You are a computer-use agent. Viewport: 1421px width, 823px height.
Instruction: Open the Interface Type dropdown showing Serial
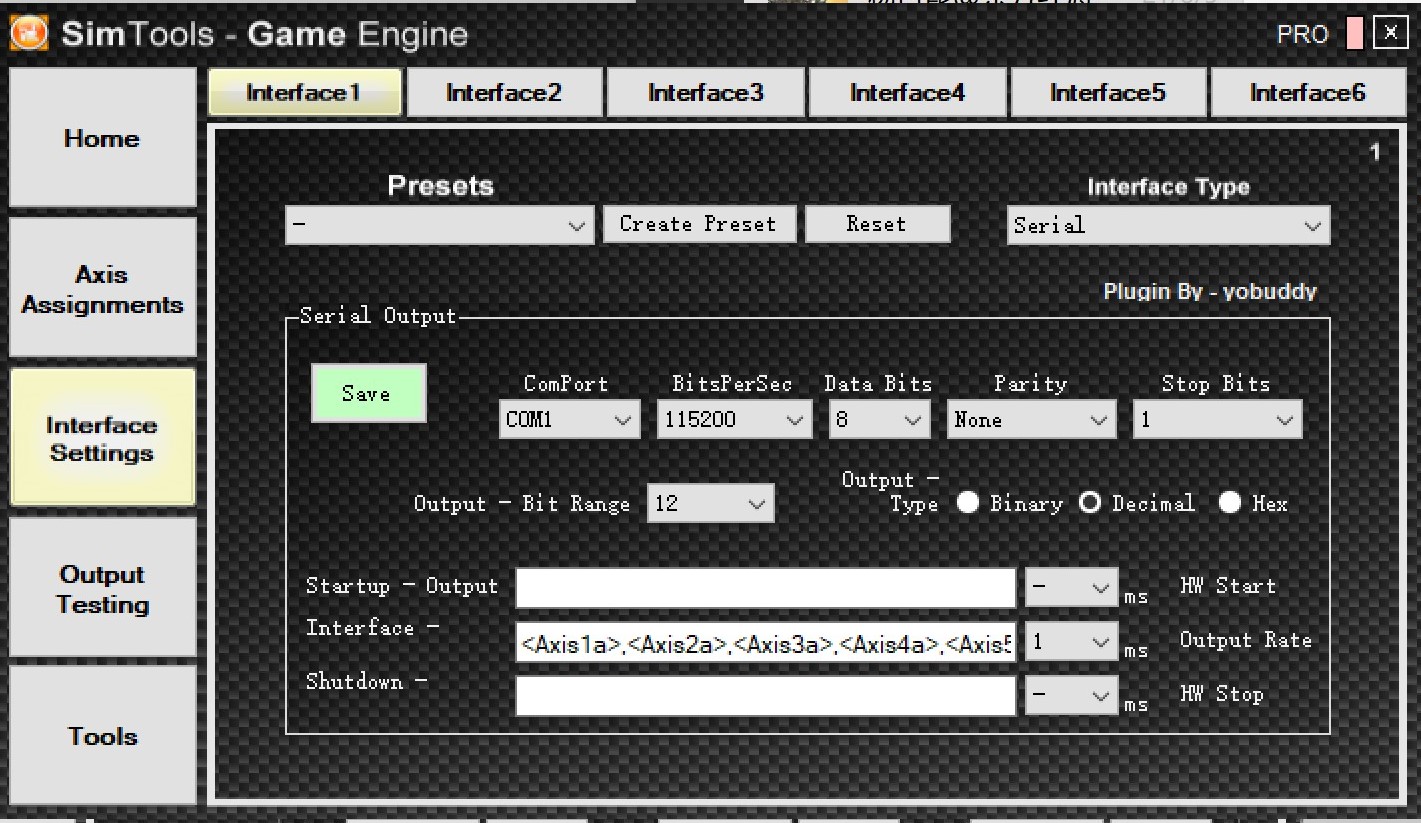pos(1168,226)
